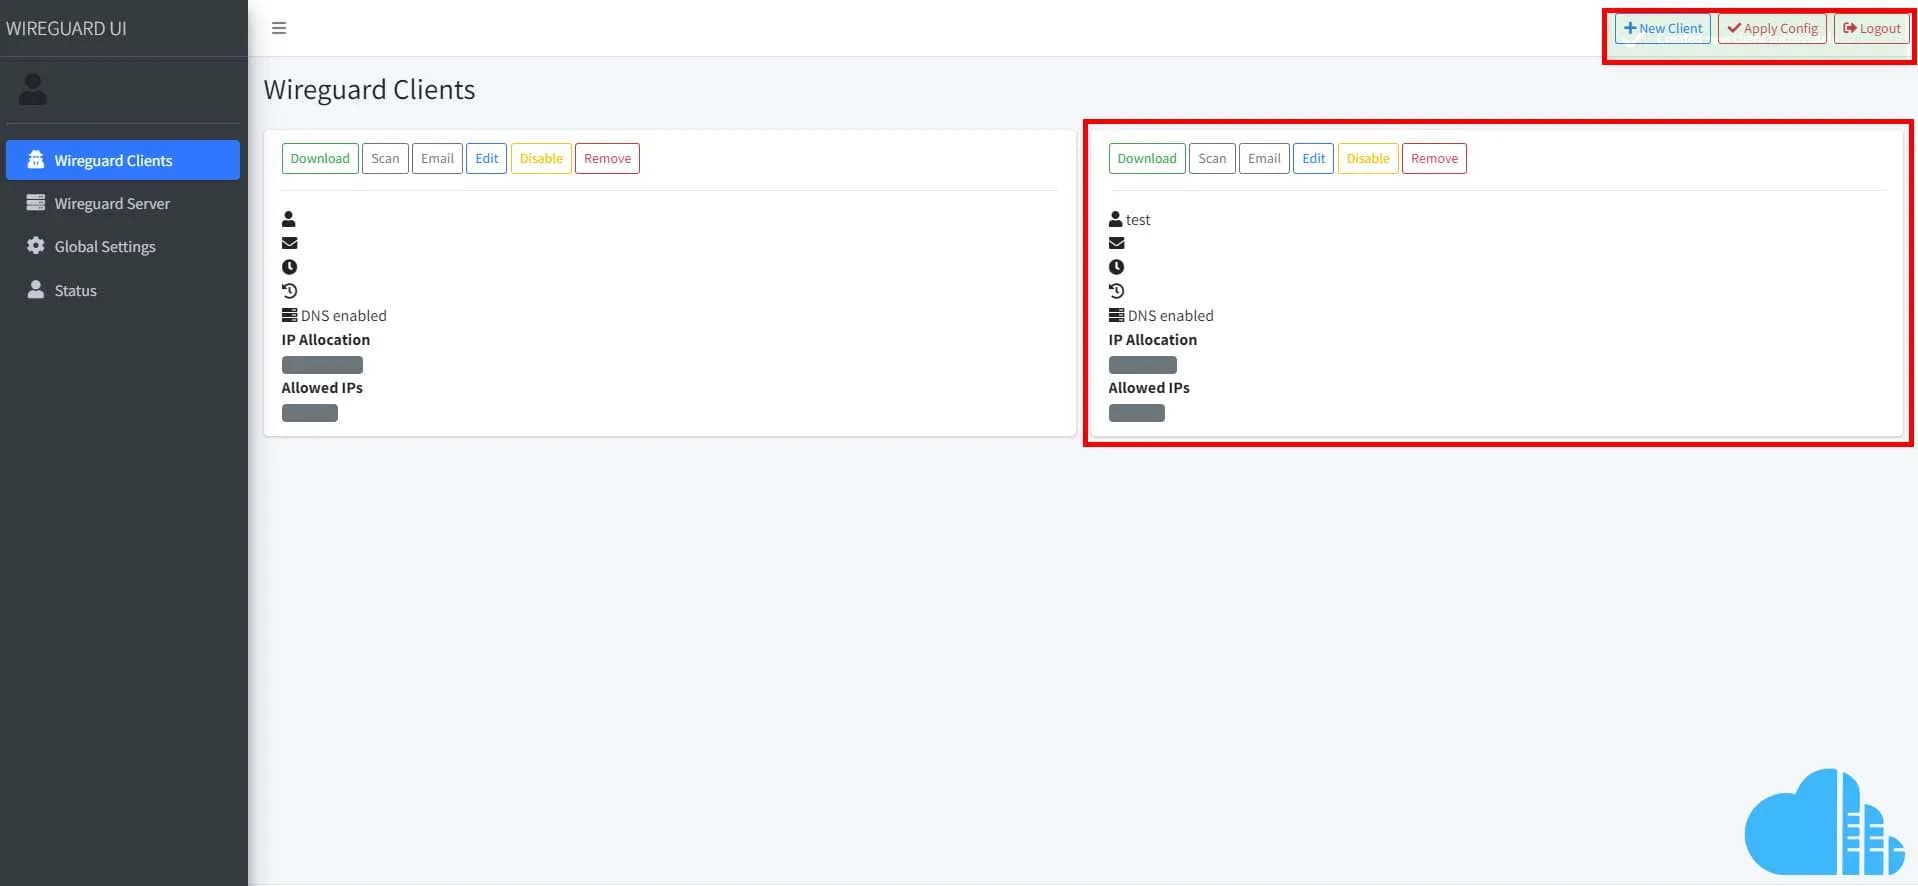Click 'DNS enabled' text in the test card
This screenshot has width=1918, height=886.
coord(1171,316)
